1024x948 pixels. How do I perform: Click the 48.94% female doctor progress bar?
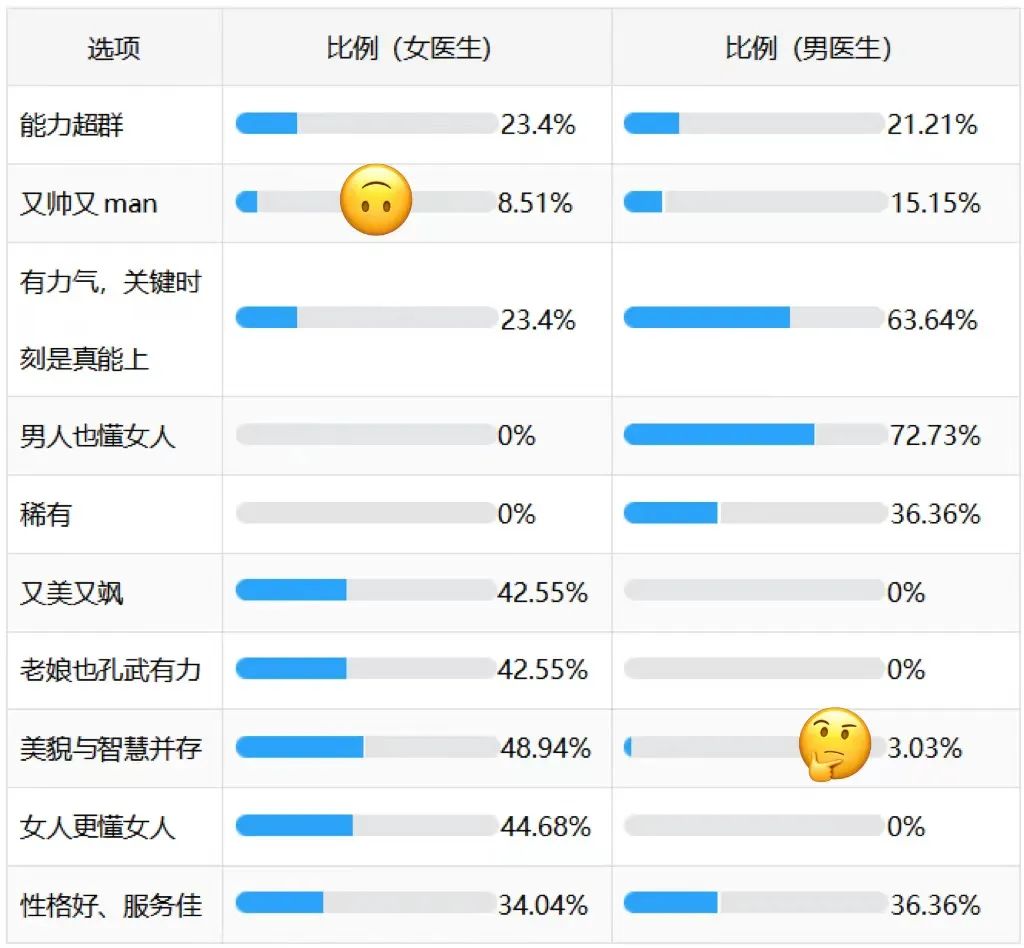coord(366,747)
